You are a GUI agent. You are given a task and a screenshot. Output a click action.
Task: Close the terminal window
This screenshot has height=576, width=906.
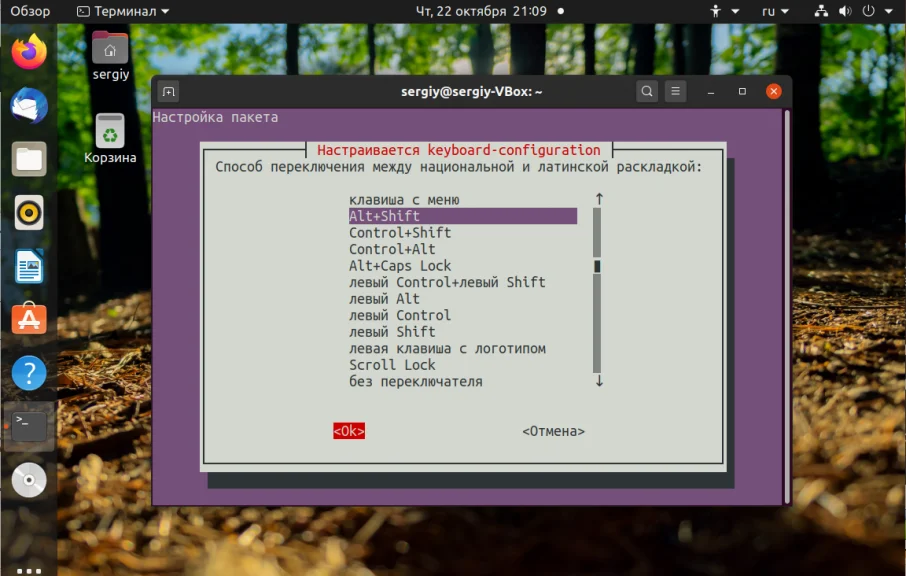[774, 91]
